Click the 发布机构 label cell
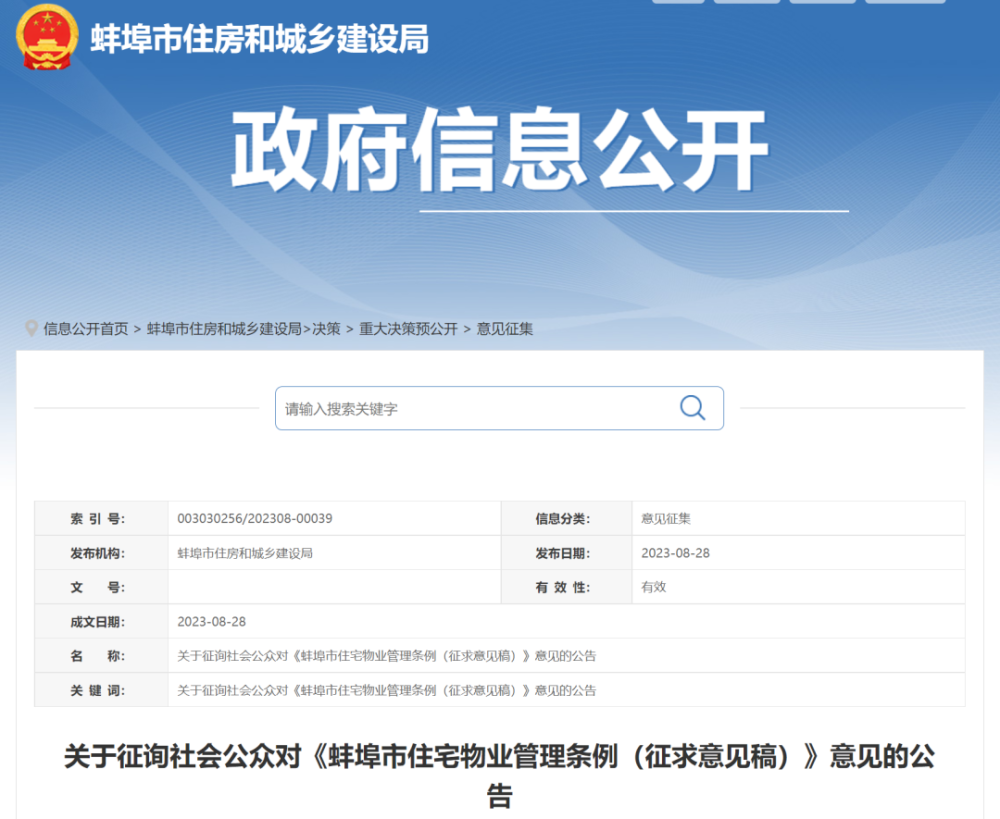 tap(101, 553)
